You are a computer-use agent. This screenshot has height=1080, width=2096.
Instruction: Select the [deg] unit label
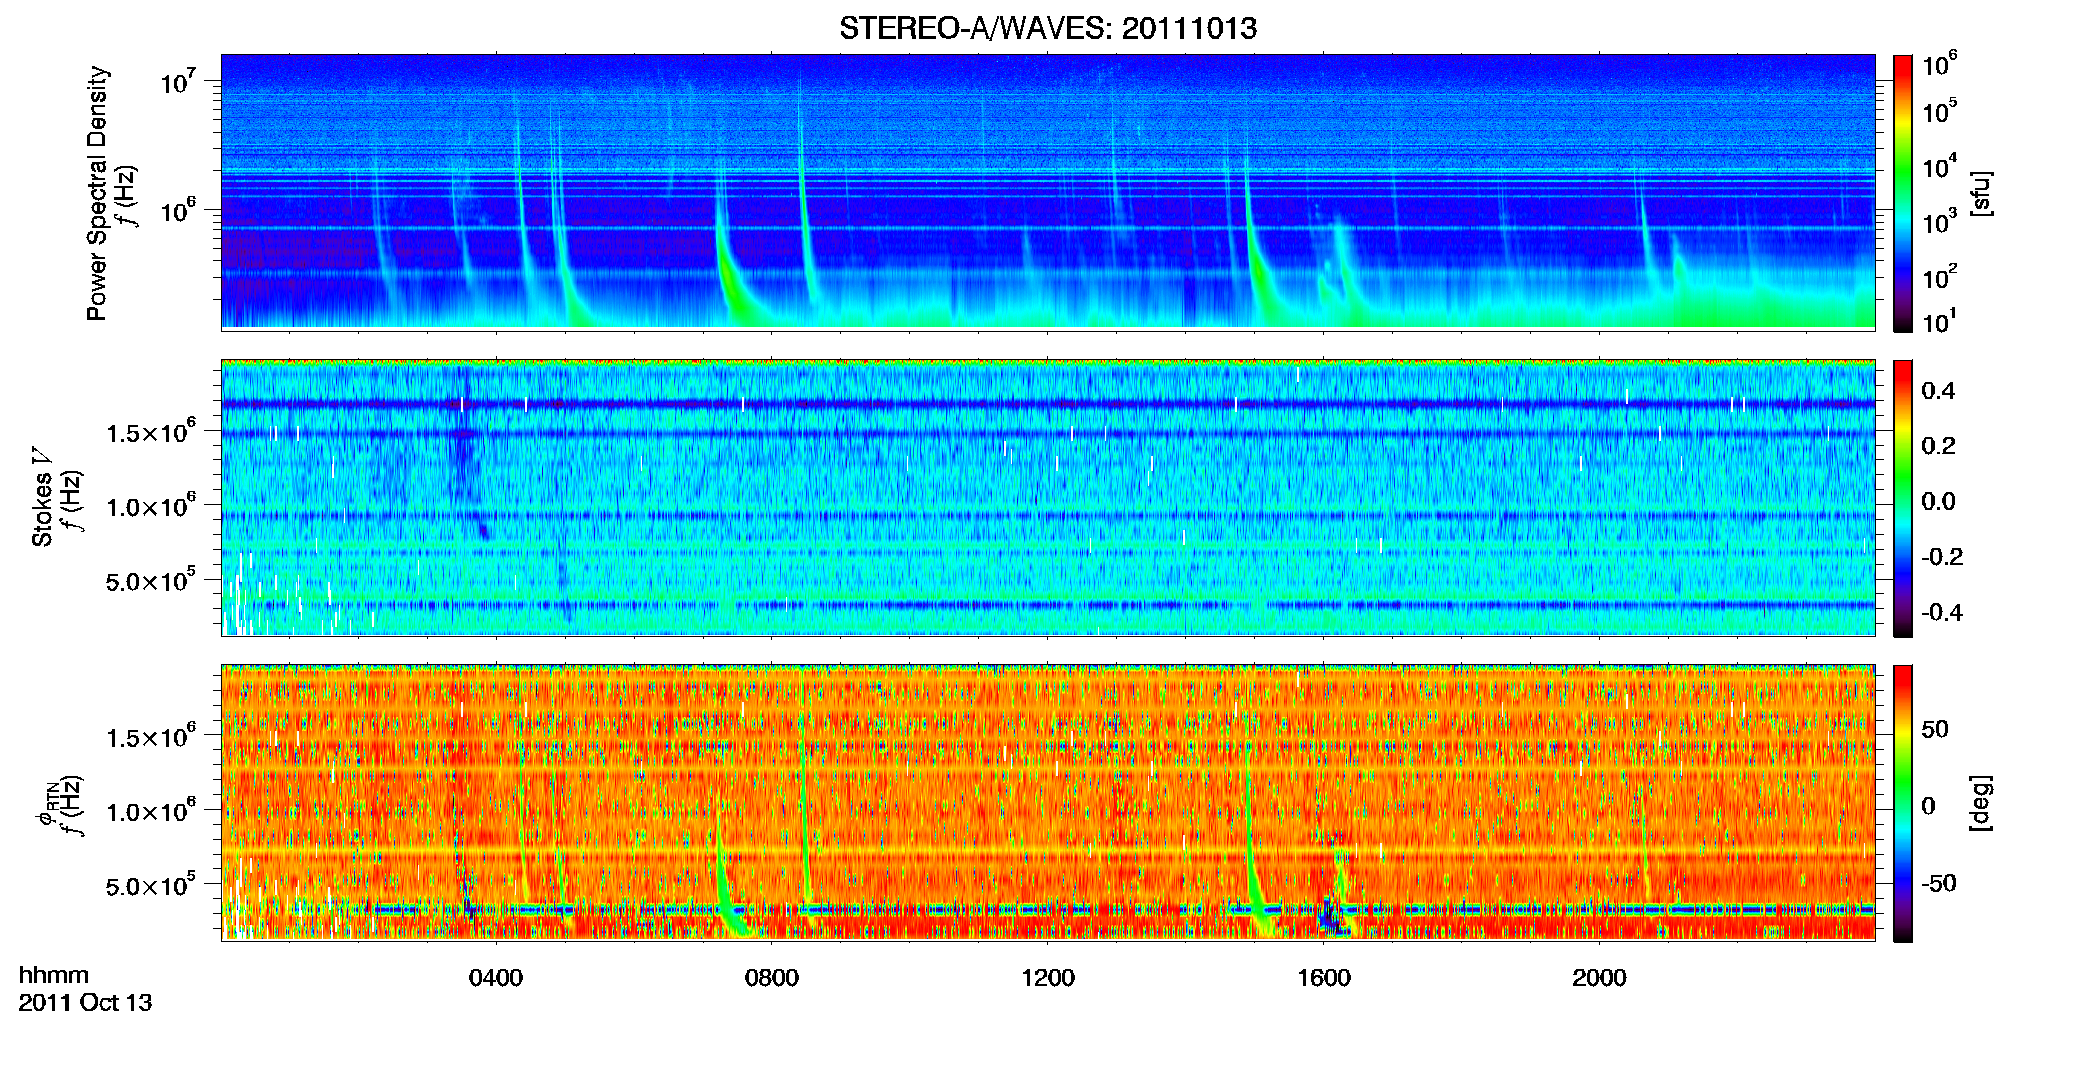(1980, 803)
